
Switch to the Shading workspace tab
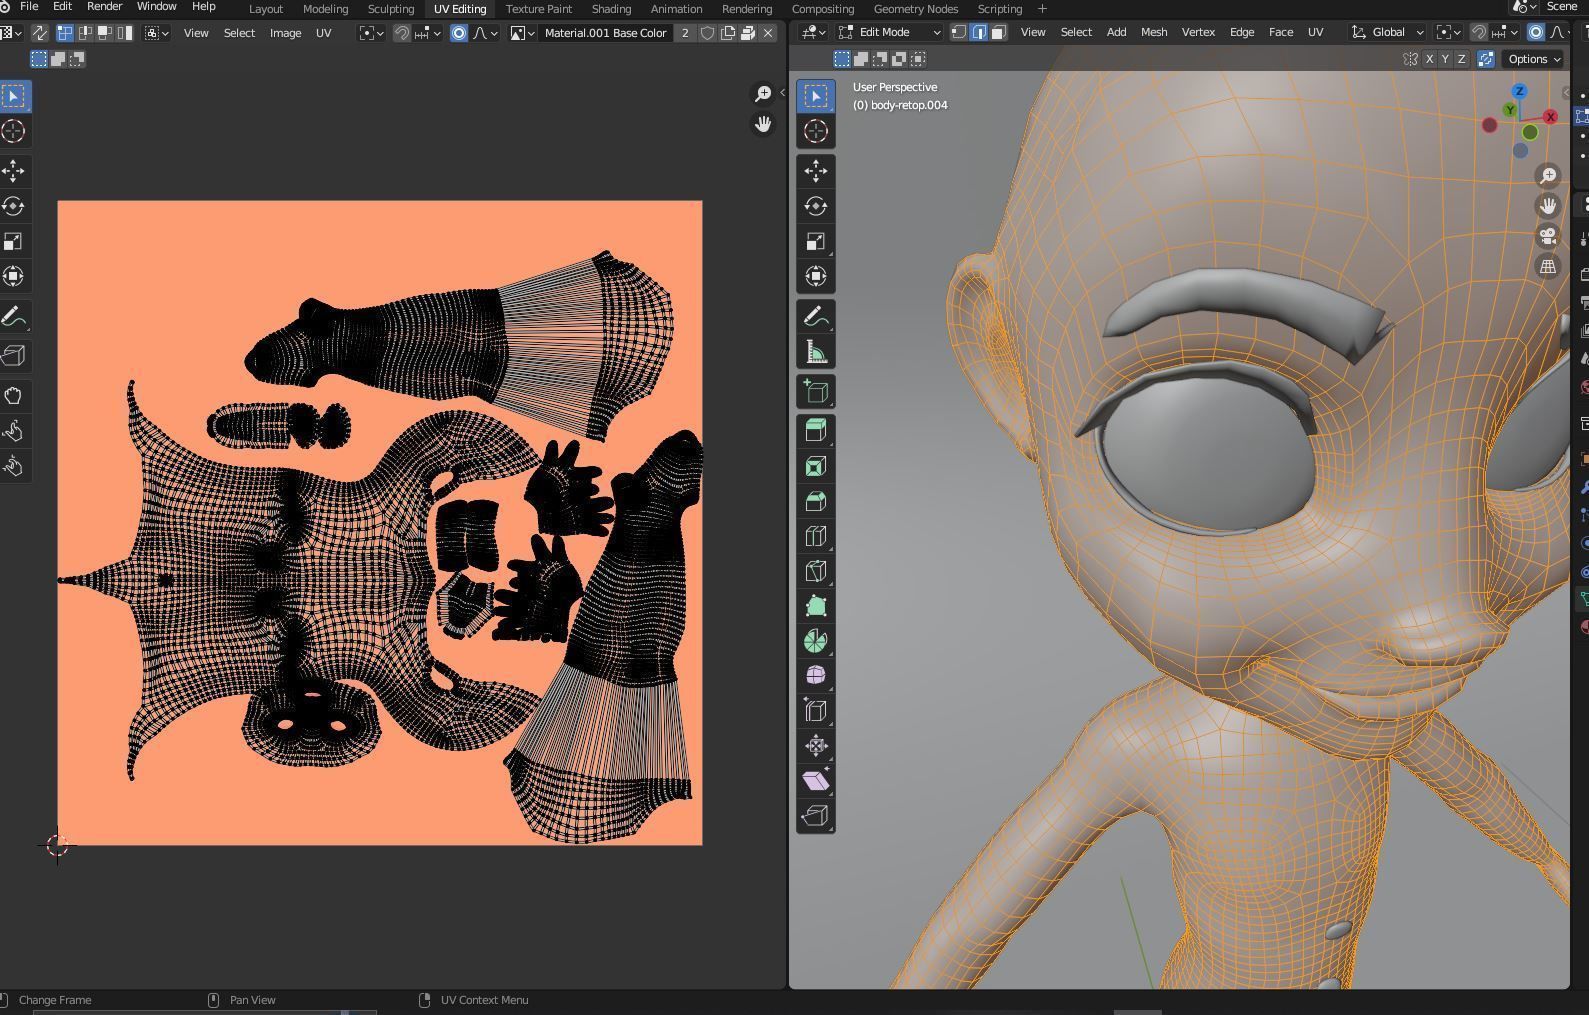coord(611,9)
